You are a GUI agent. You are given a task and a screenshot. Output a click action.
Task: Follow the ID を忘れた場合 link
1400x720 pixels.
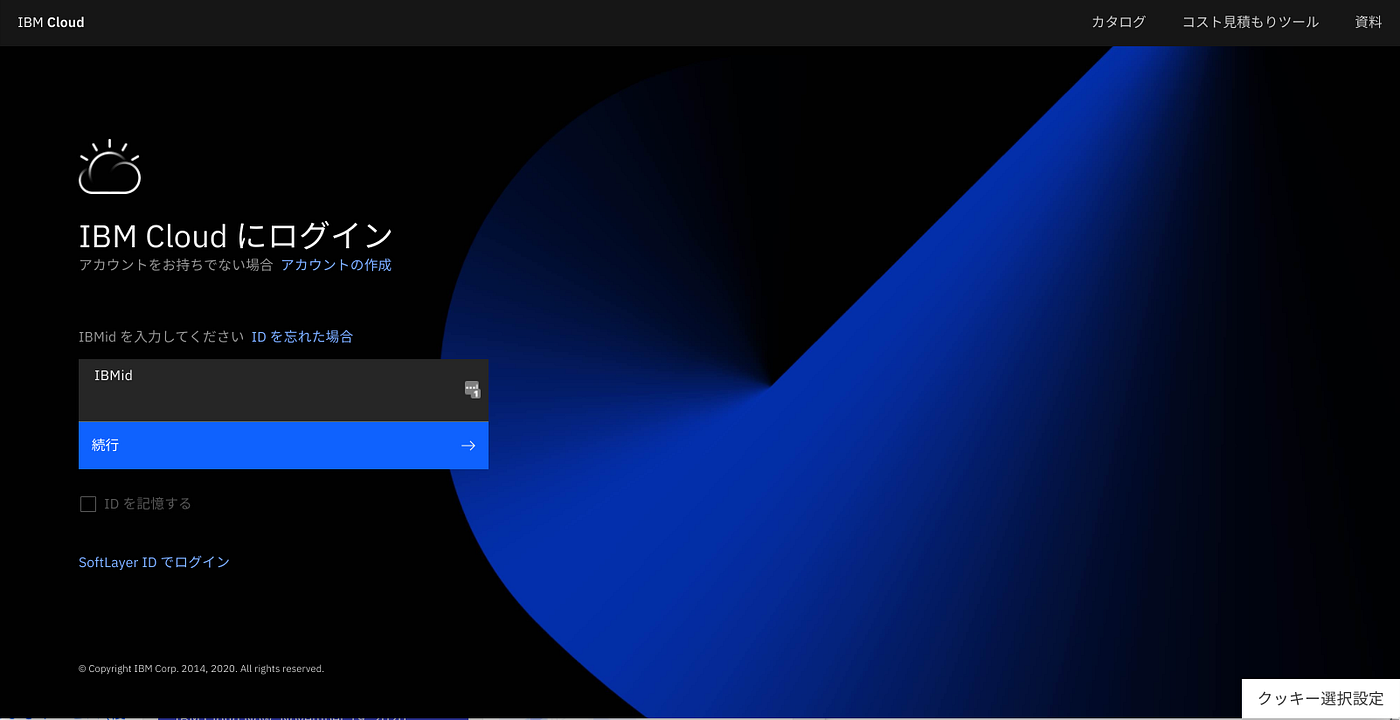point(302,337)
